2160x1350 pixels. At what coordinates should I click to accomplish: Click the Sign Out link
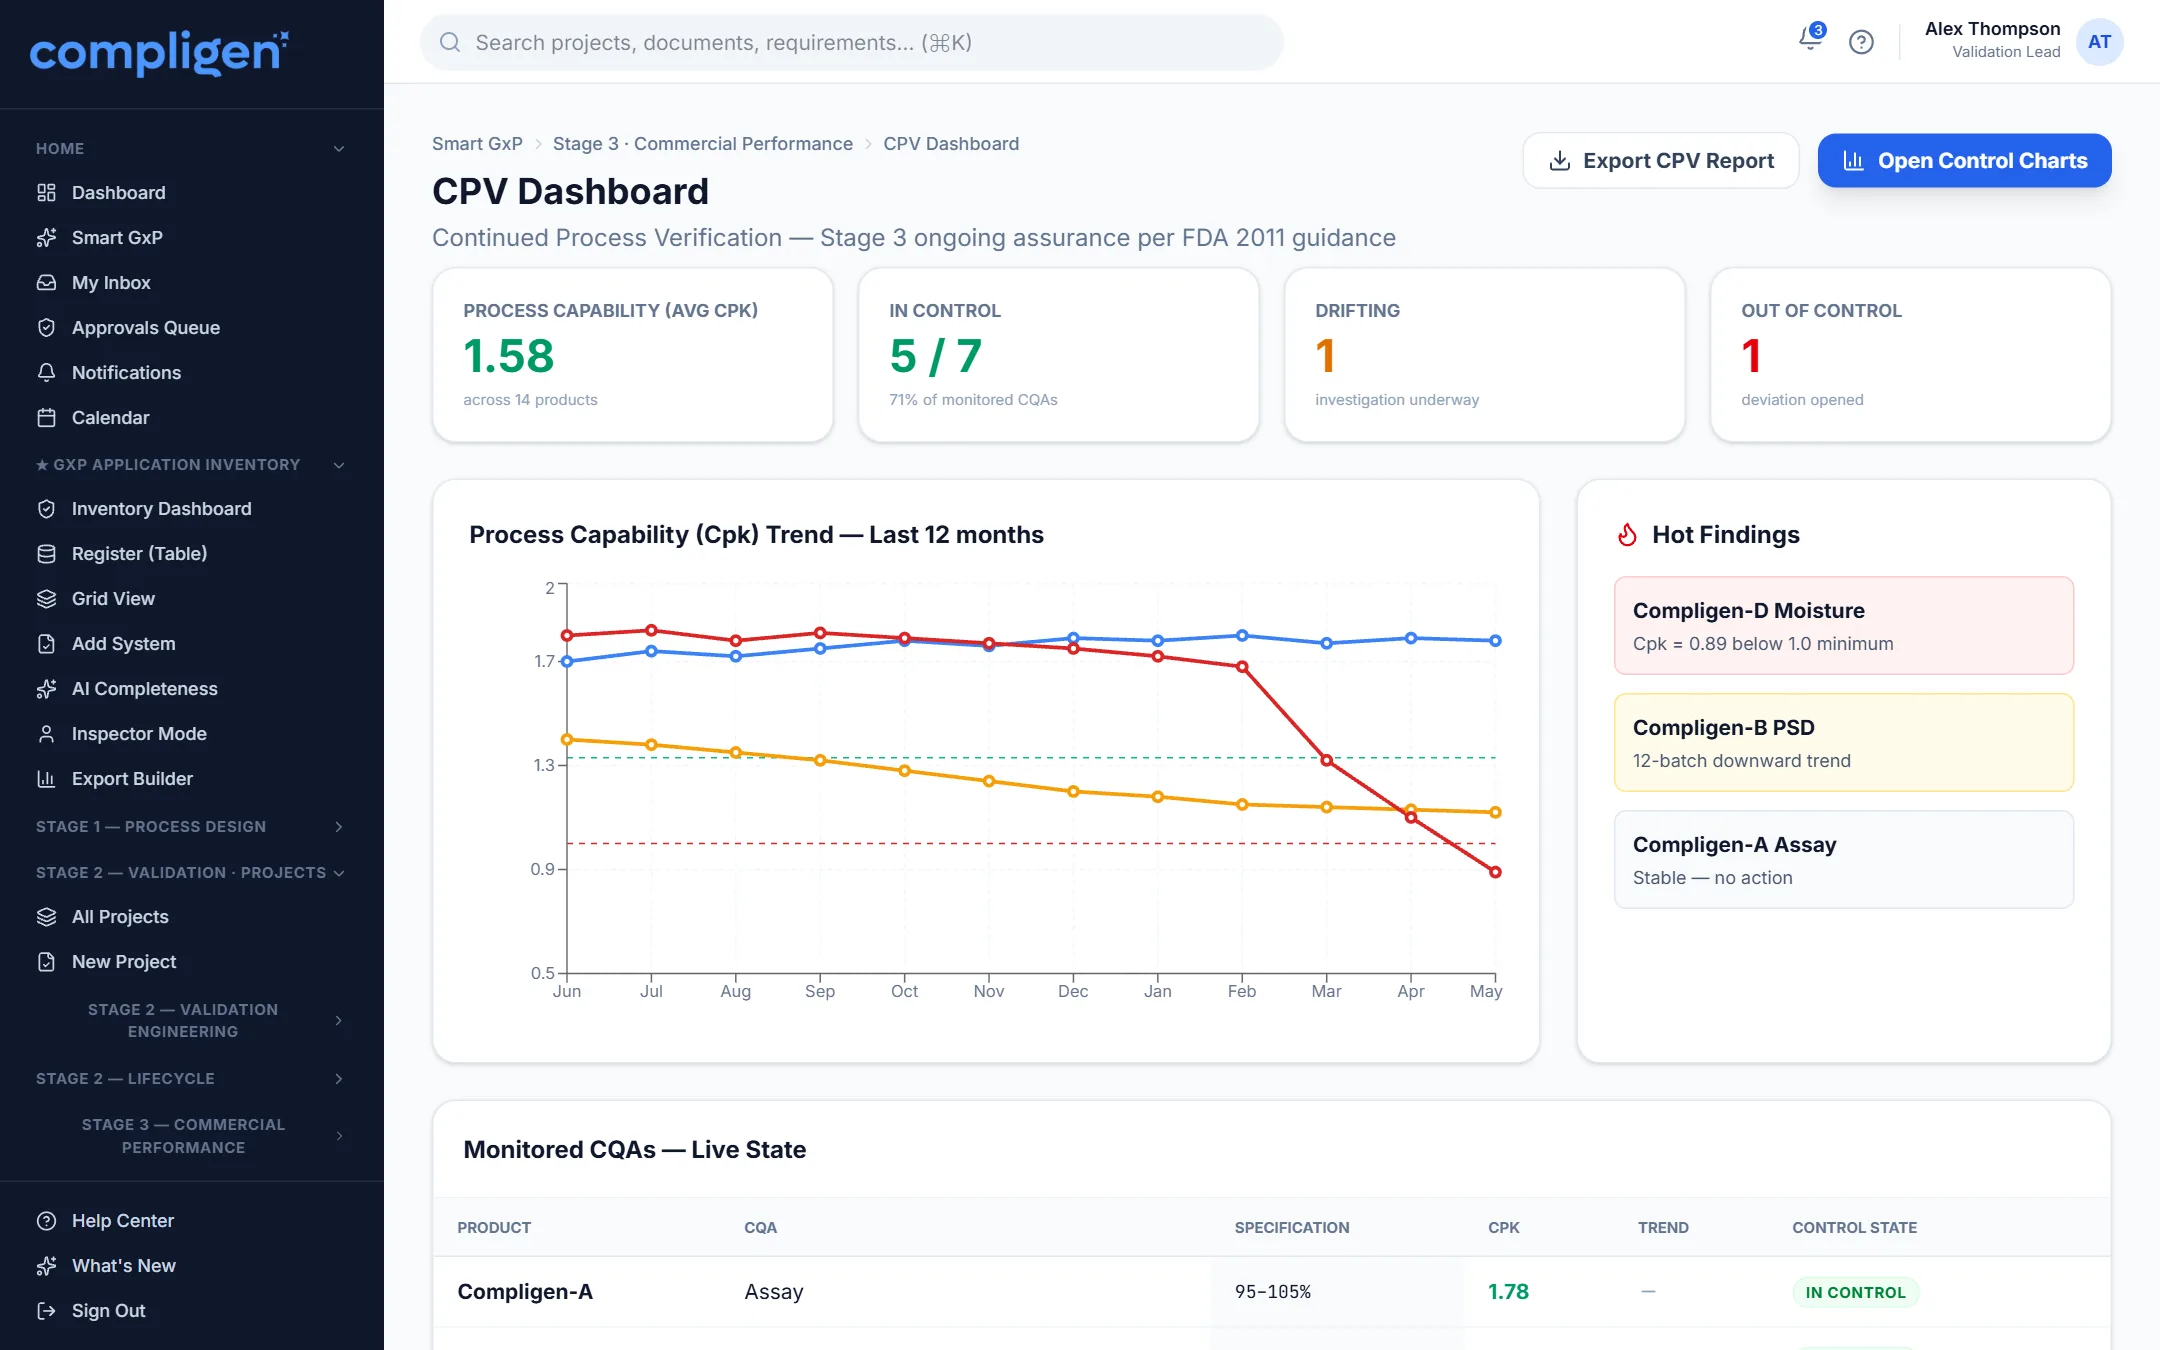[x=192, y=1310]
